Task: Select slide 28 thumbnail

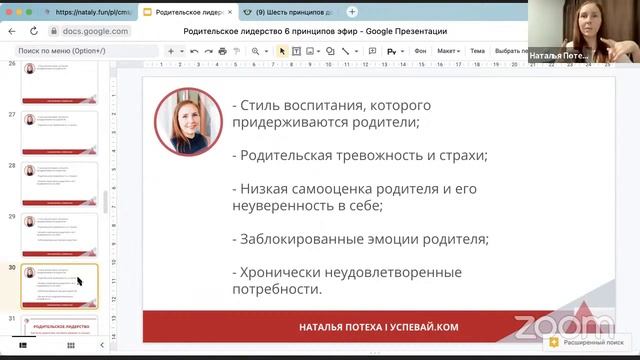Action: tap(60, 184)
